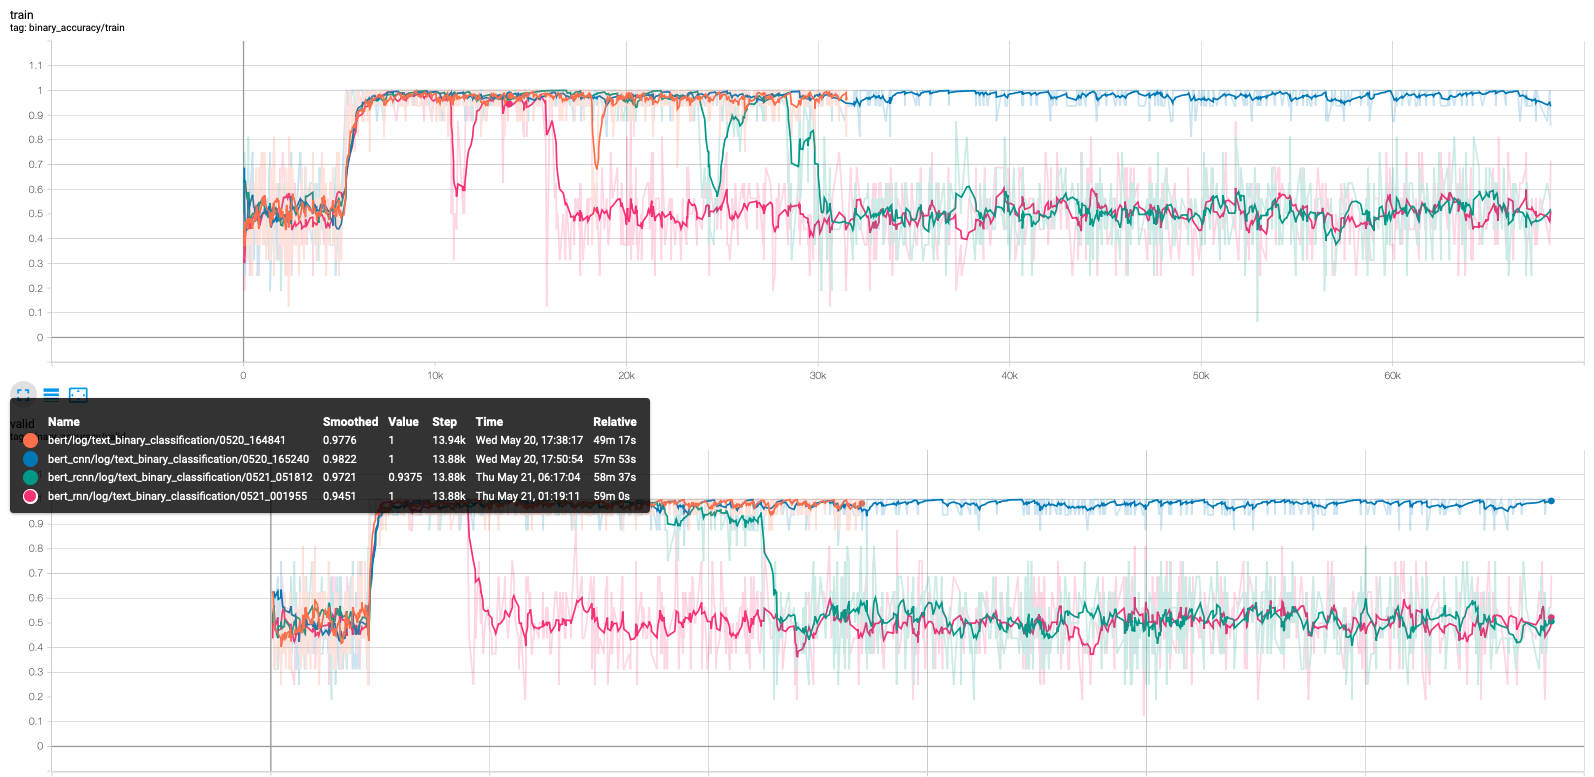Viewport: 1594px width, 777px height.
Task: Click the Name column header in the tooltip
Action: click(64, 422)
